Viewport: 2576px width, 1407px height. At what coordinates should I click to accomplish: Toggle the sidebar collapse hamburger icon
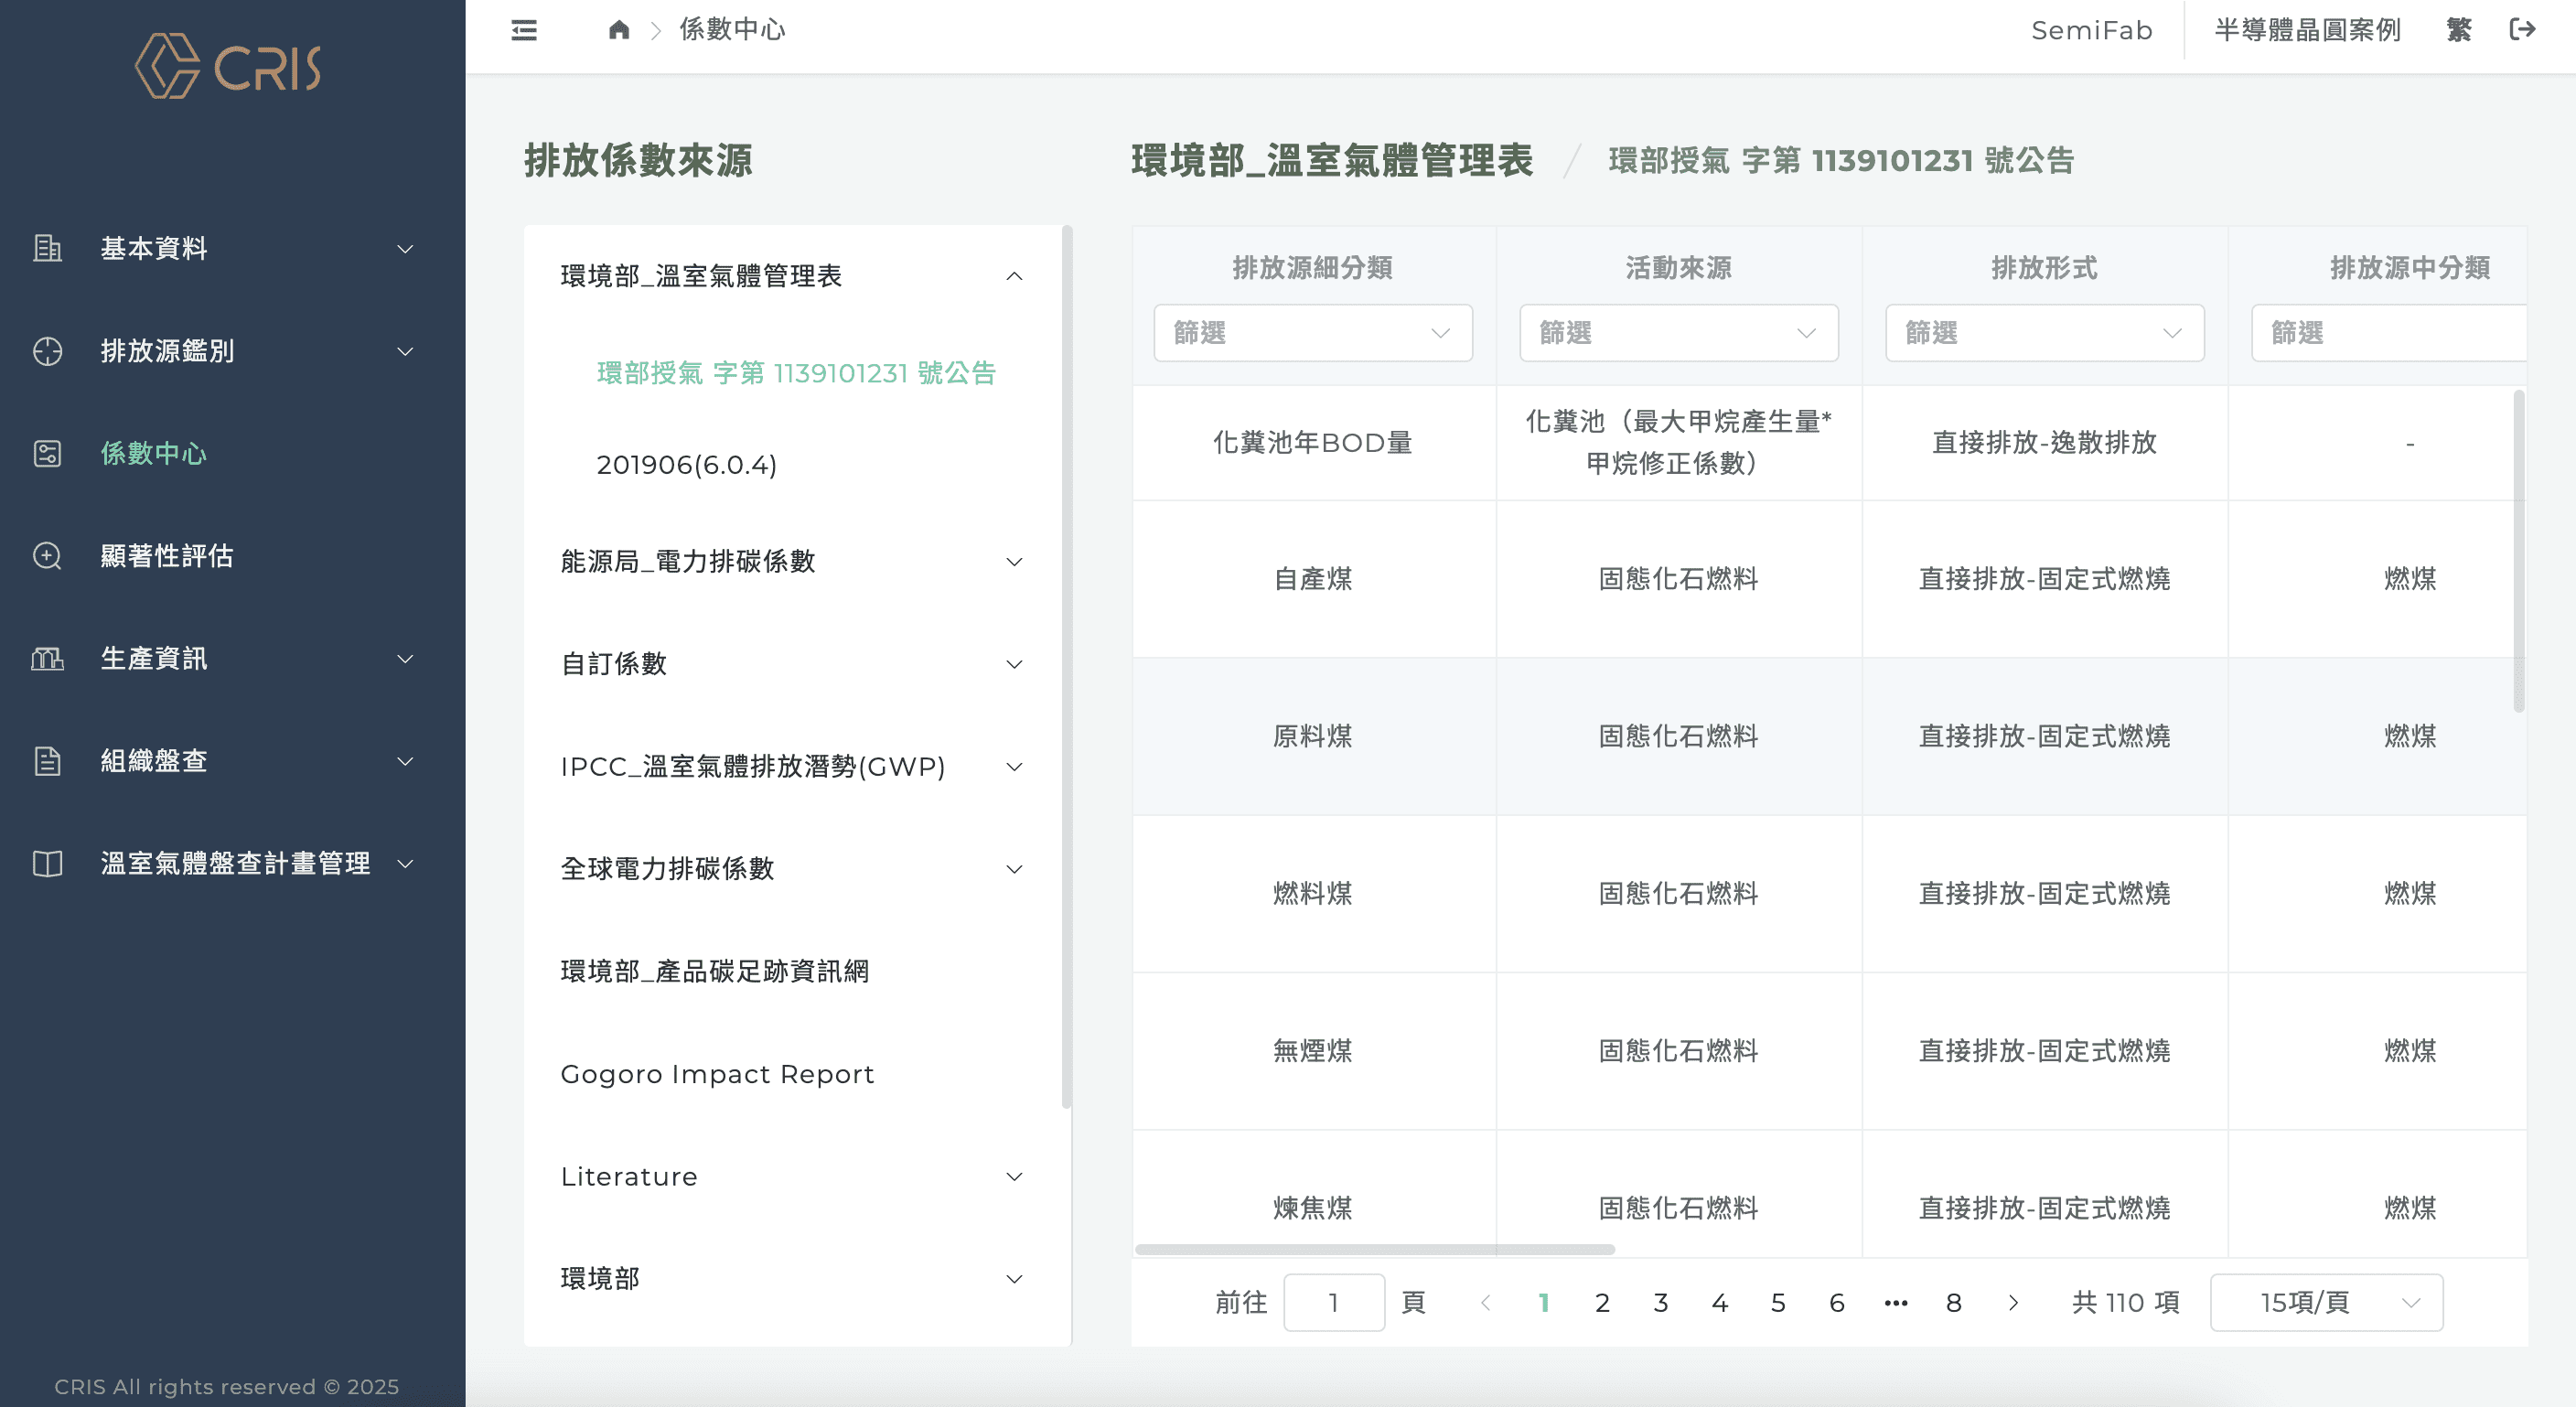point(524,30)
